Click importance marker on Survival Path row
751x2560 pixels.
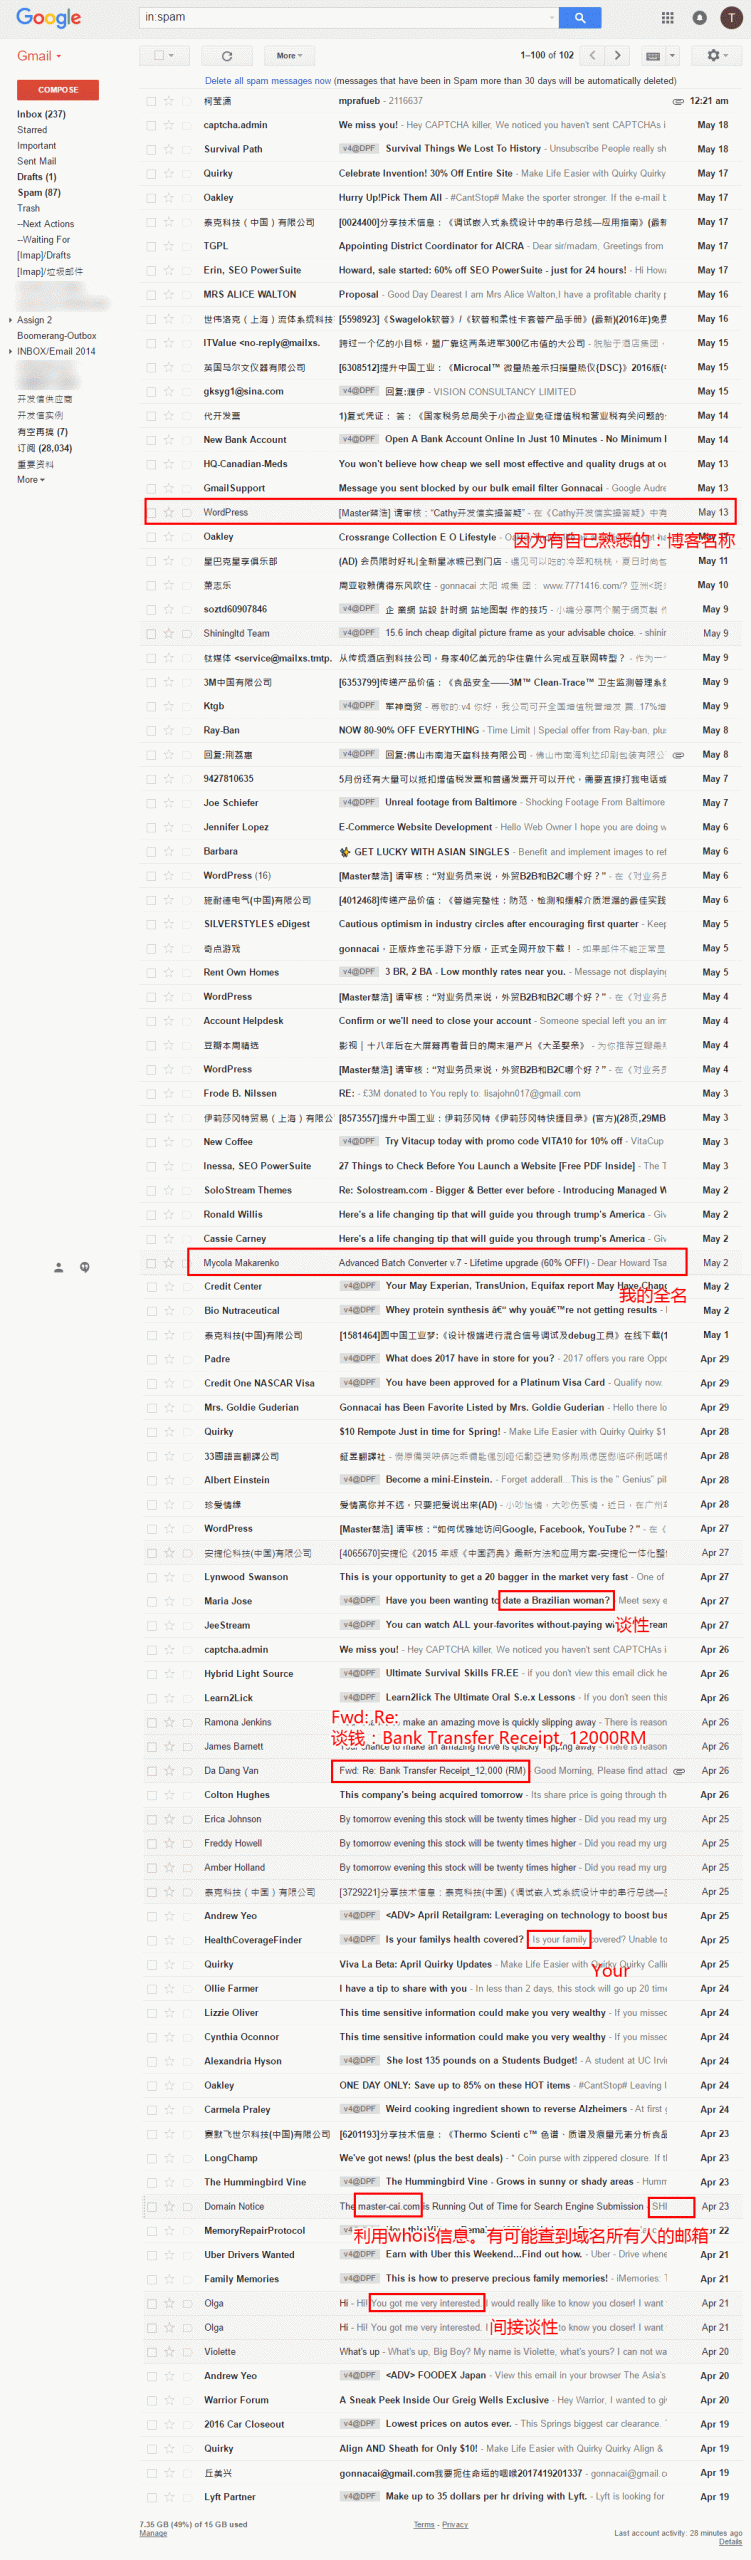click(x=186, y=150)
